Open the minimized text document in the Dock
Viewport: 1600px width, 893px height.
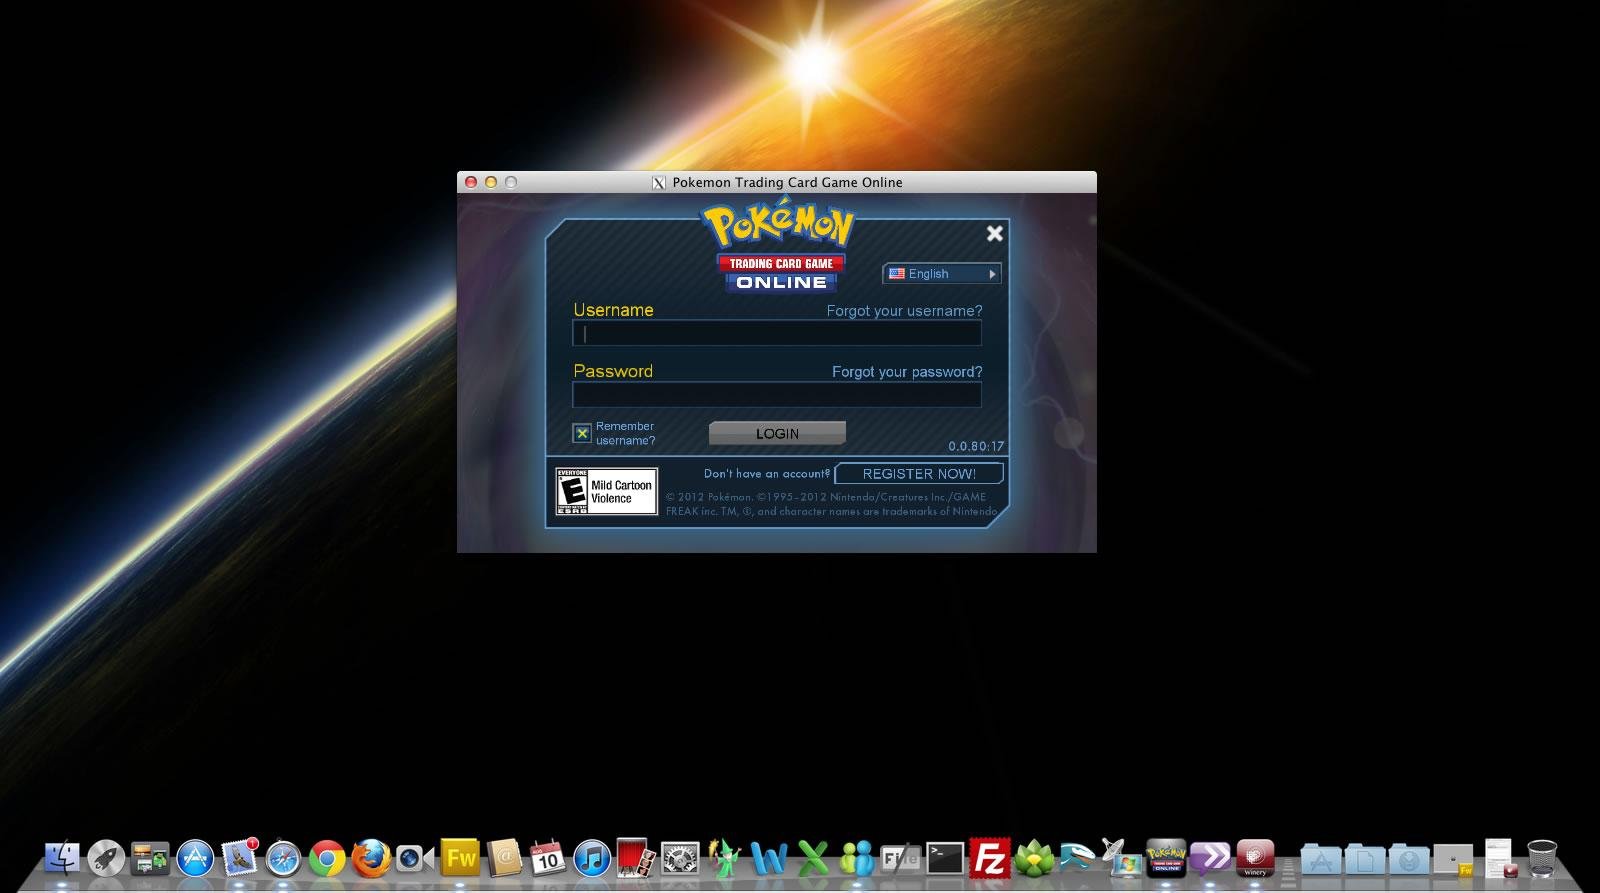(1498, 858)
